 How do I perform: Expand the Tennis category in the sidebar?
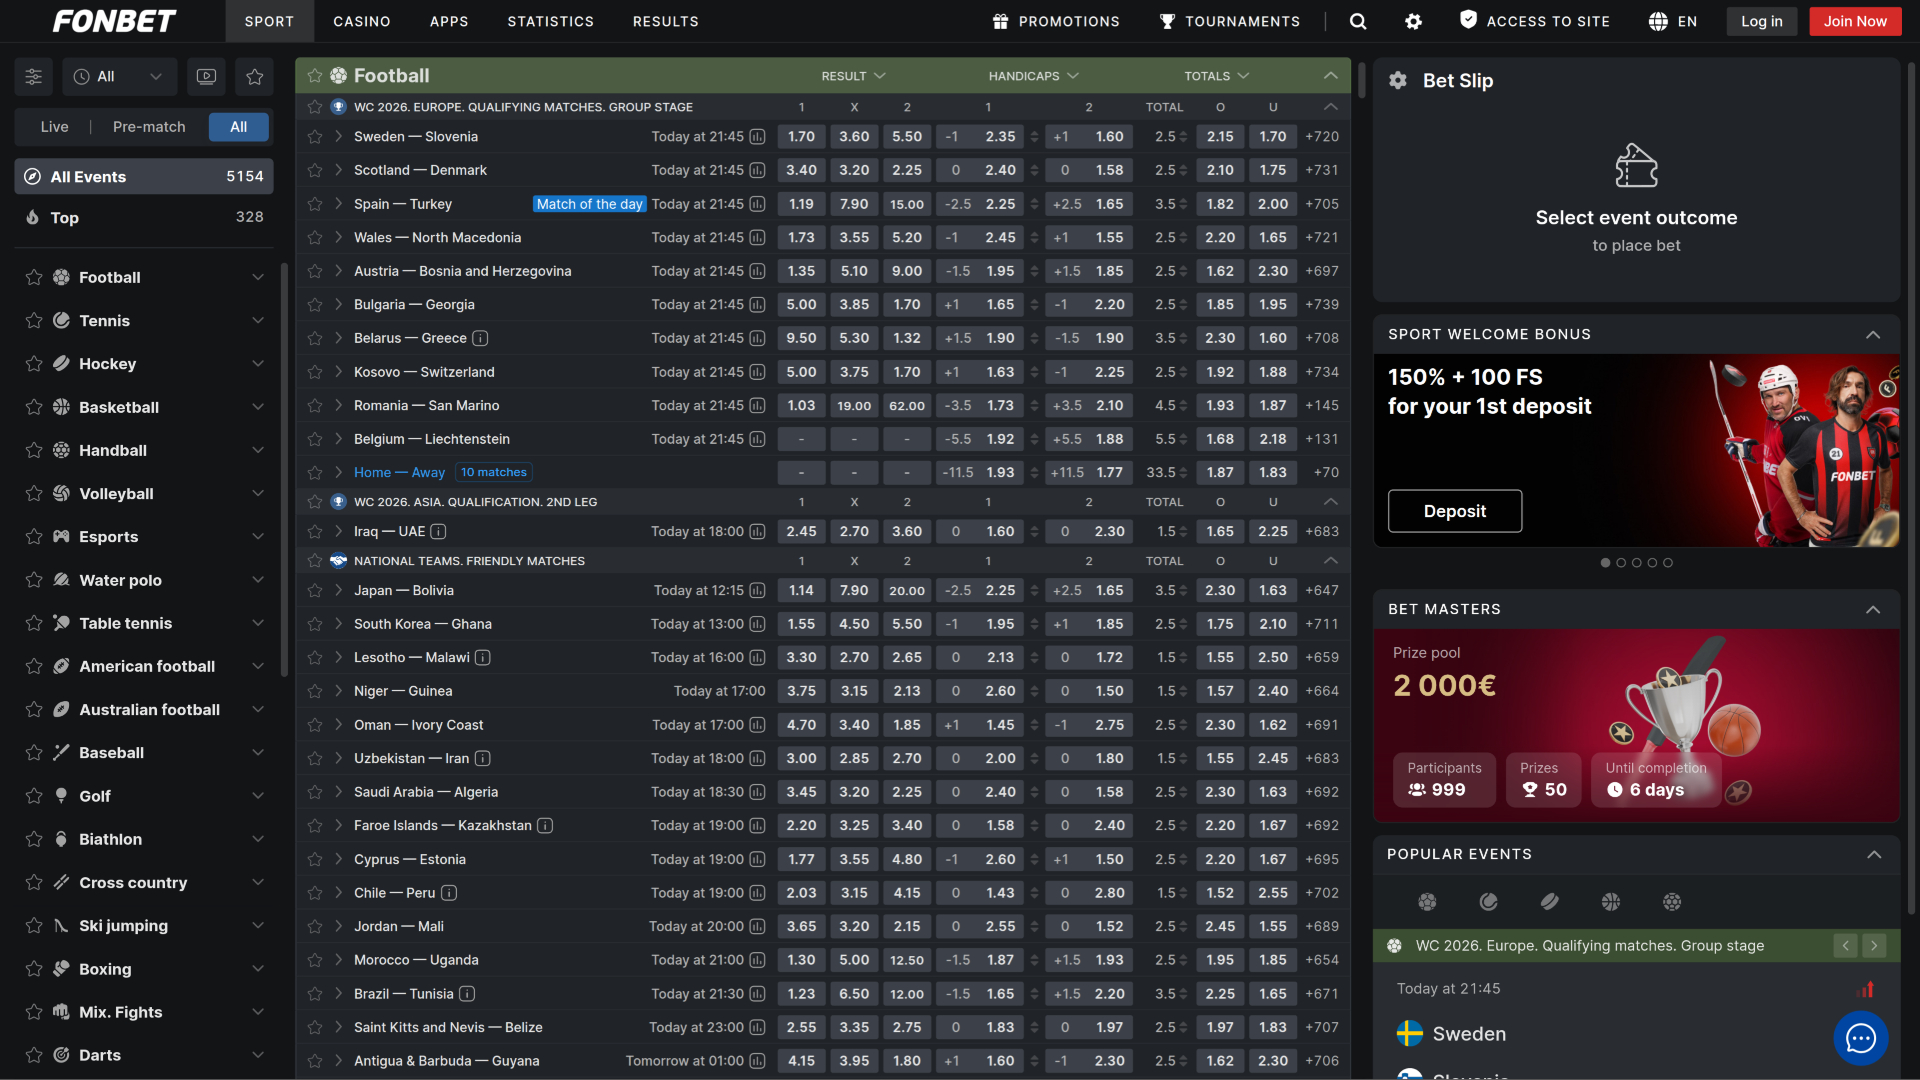(x=259, y=320)
